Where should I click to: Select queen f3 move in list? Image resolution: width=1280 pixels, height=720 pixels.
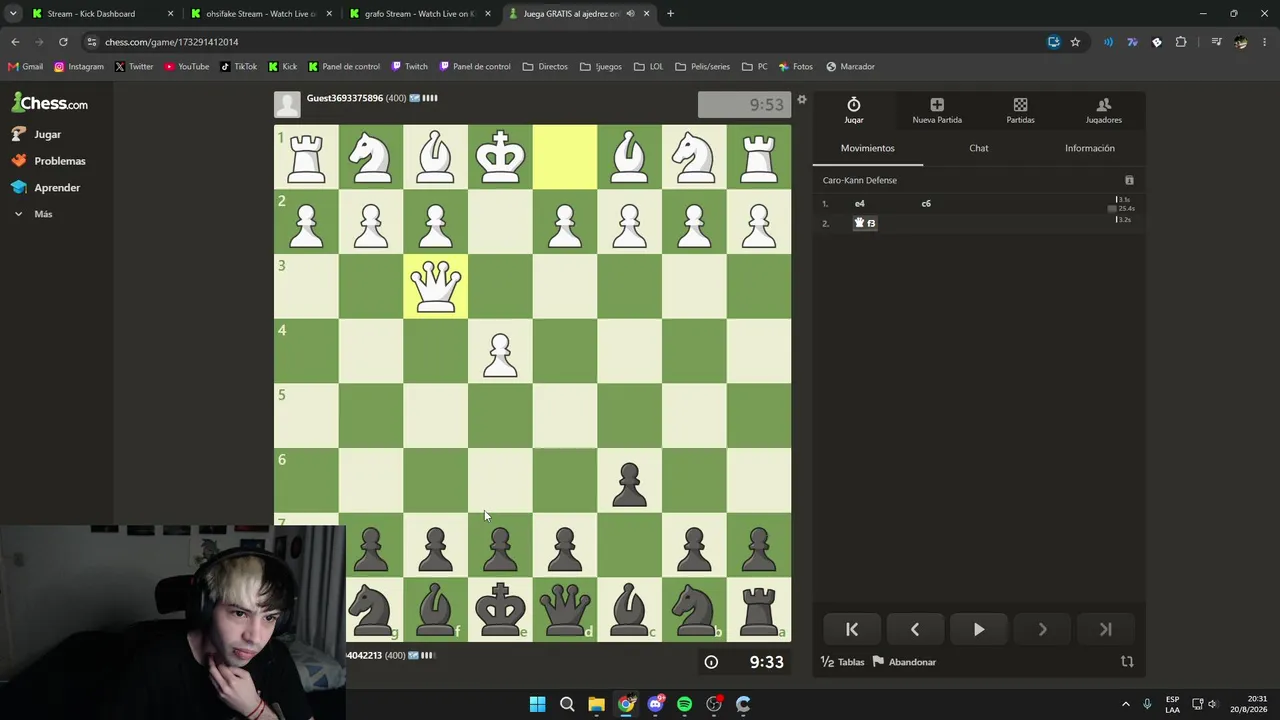[865, 223]
